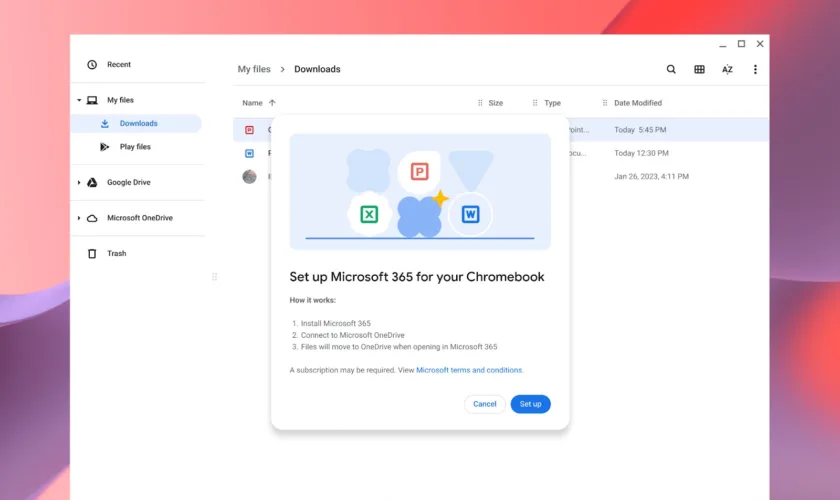Switch to thumbnail grid view
Viewport: 840px width, 500px height.
699,69
